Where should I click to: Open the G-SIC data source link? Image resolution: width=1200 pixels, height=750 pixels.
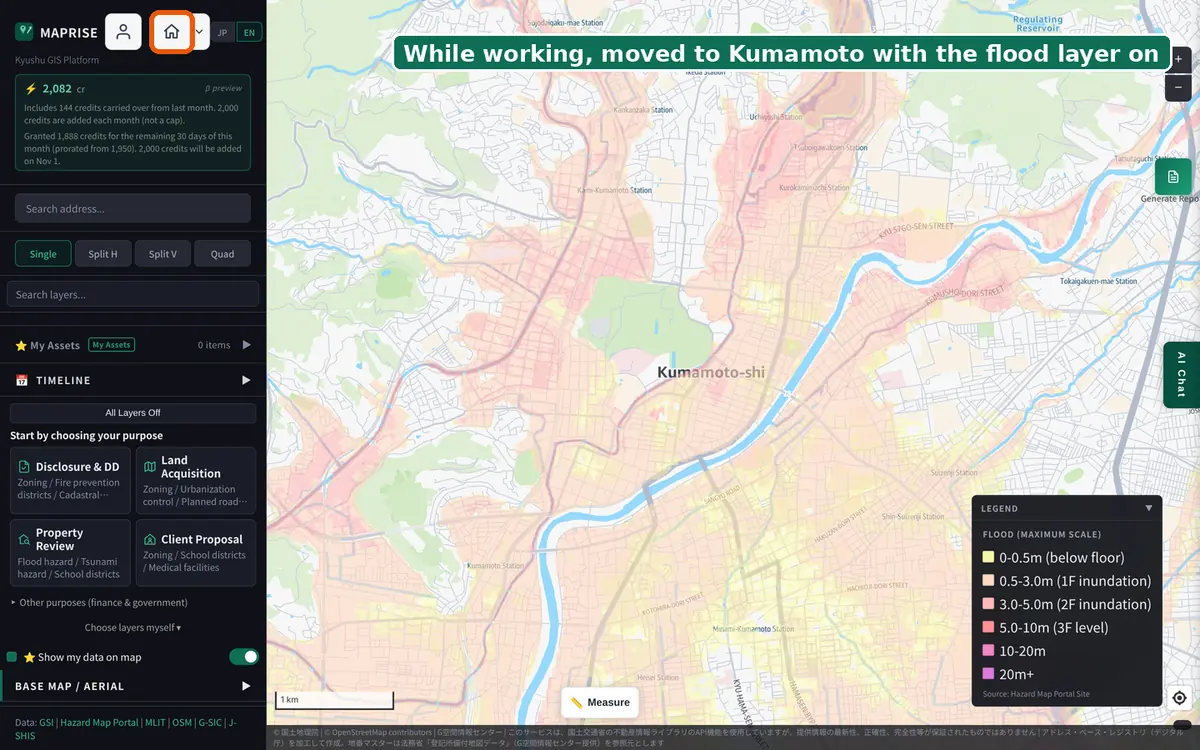210,722
